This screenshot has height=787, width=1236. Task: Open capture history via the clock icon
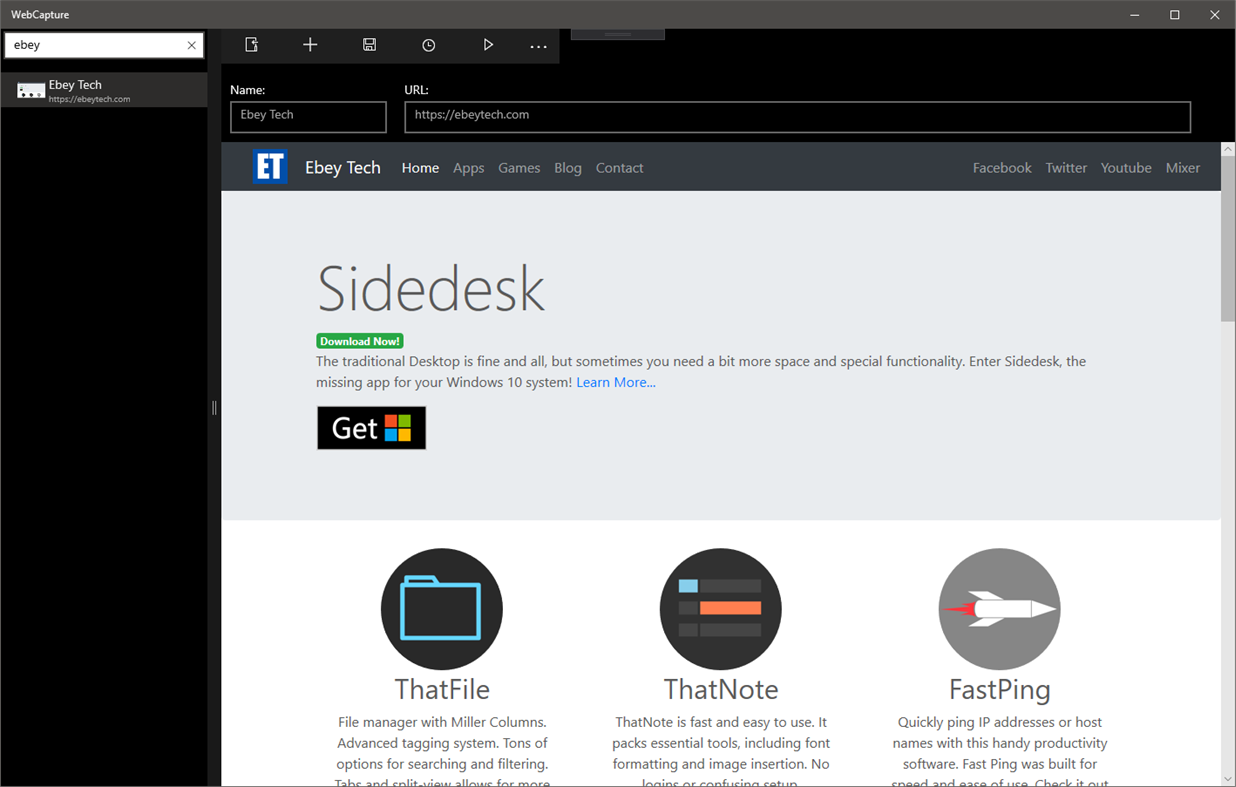click(428, 44)
